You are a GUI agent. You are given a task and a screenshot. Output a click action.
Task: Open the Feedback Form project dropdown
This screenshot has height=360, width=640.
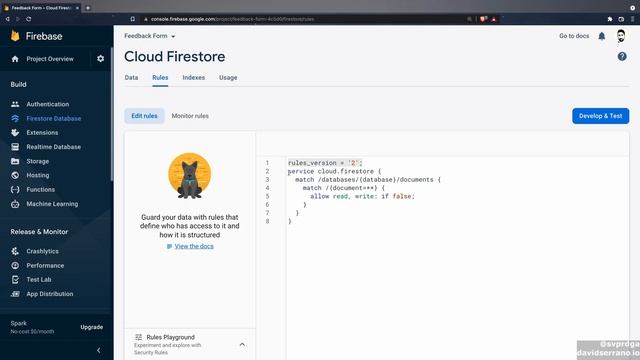(x=150, y=36)
